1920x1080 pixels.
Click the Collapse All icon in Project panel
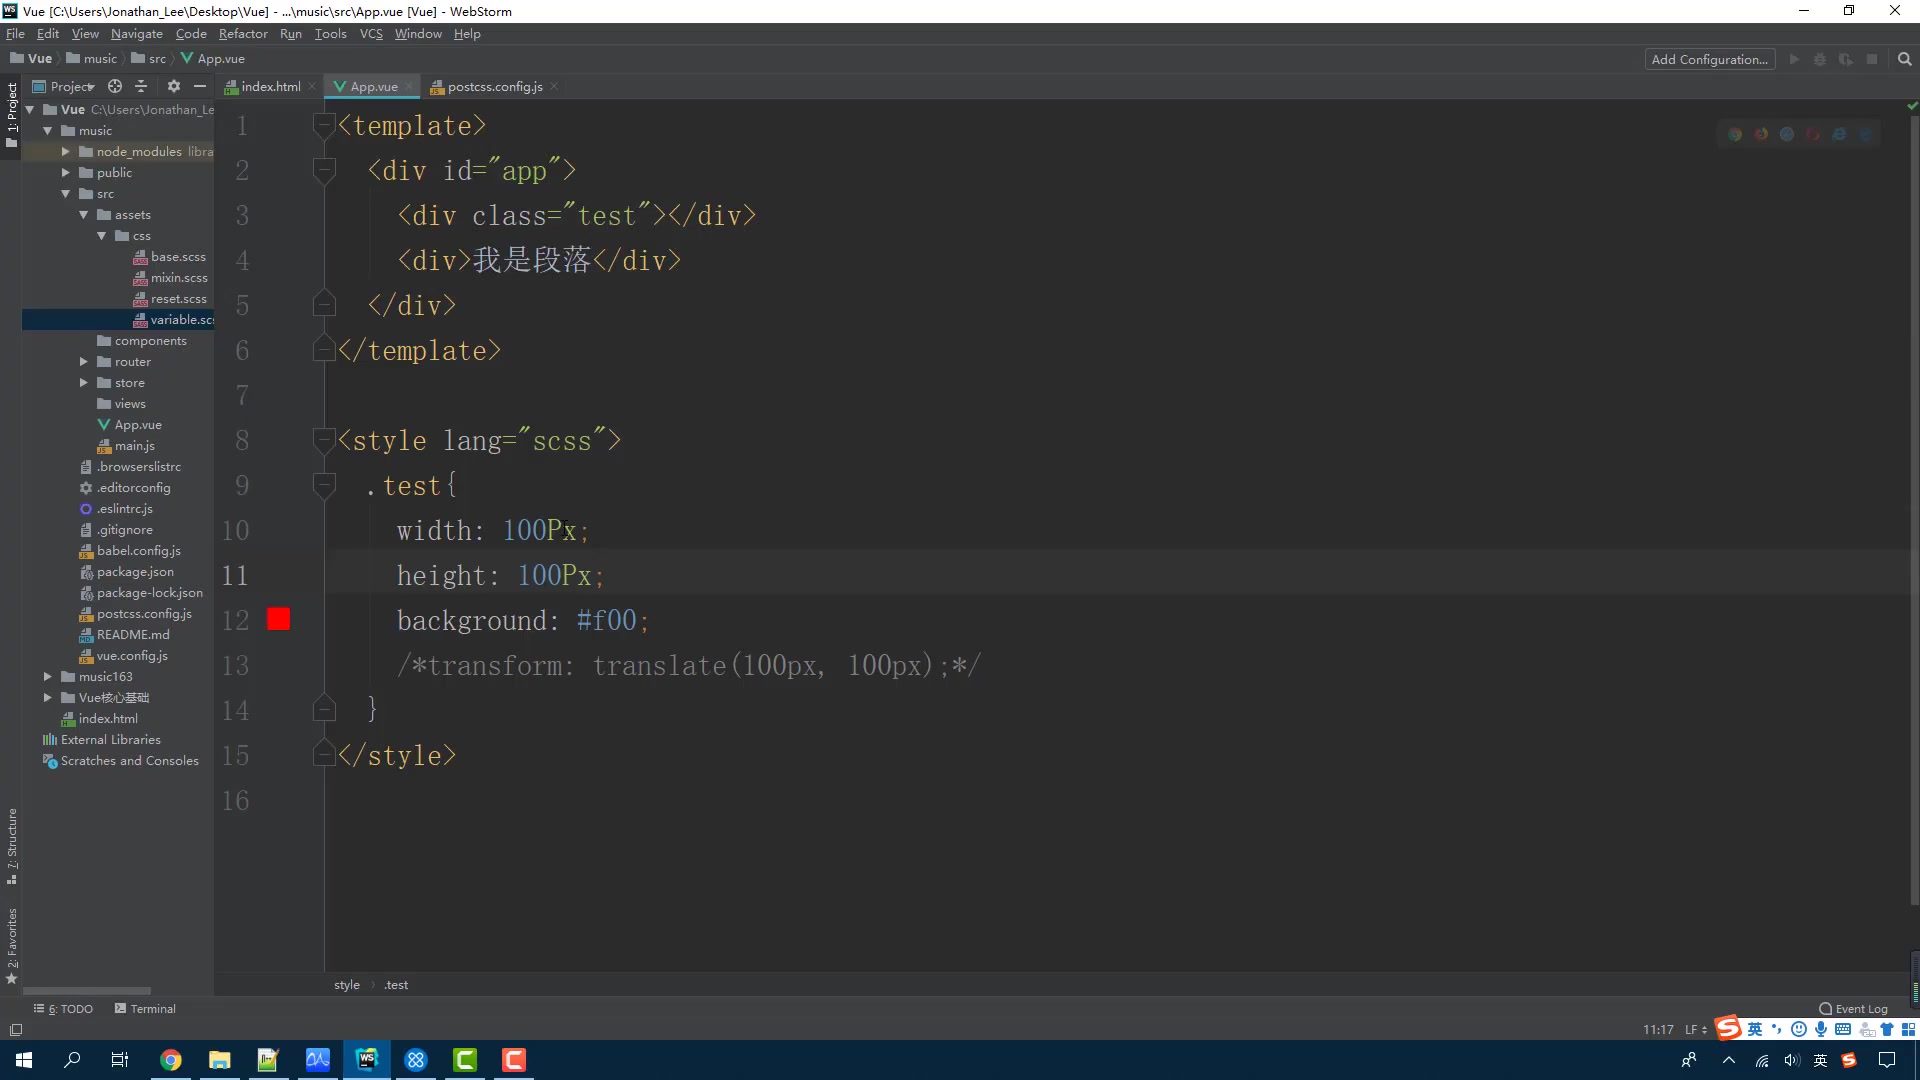pyautogui.click(x=141, y=86)
